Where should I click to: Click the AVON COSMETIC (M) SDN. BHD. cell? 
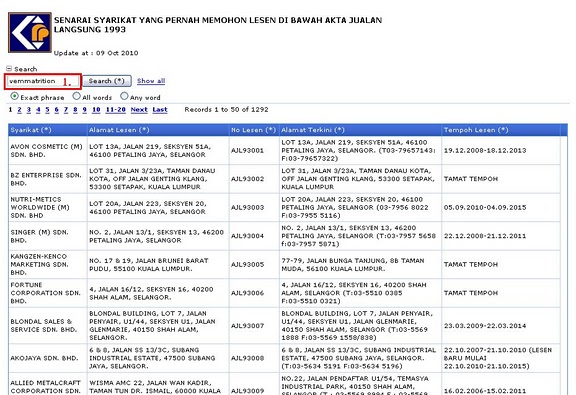[48, 151]
